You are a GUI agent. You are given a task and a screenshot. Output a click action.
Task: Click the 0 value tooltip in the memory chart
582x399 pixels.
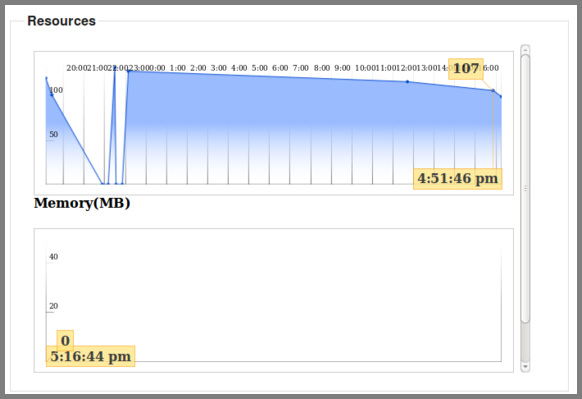pos(65,340)
